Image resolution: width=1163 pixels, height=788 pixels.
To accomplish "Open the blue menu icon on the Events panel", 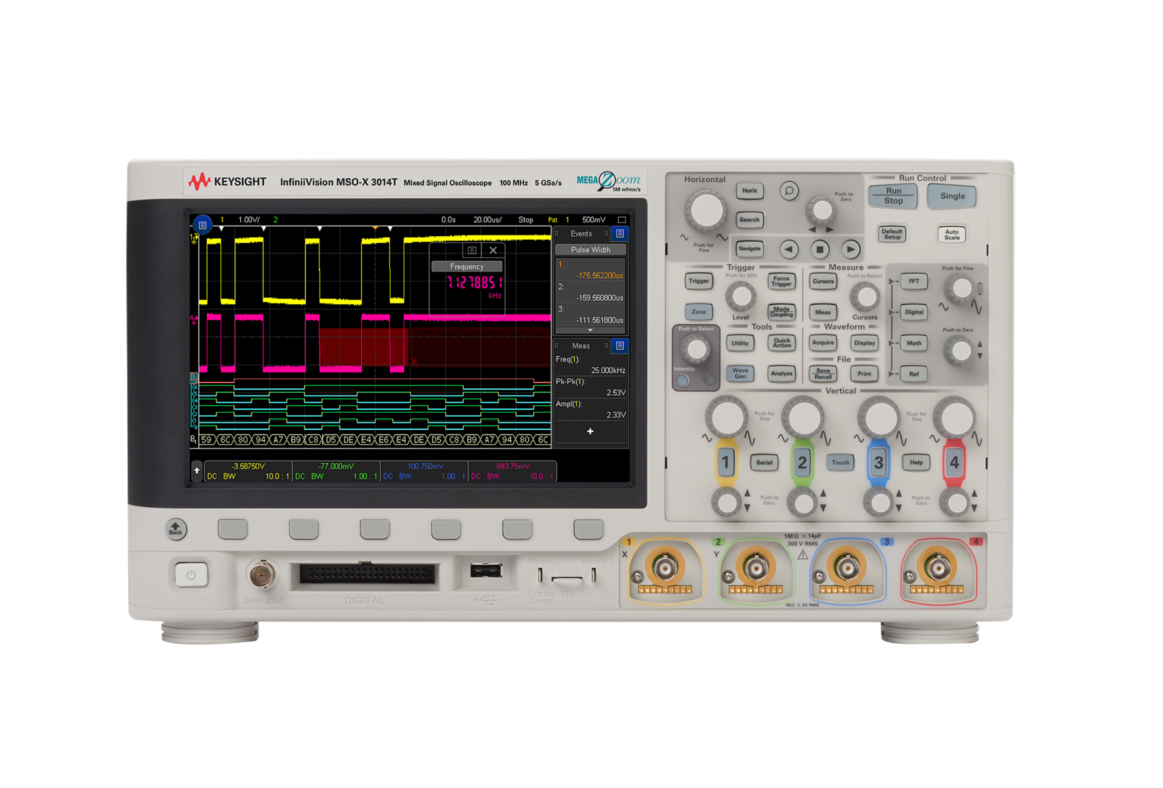I will (619, 233).
